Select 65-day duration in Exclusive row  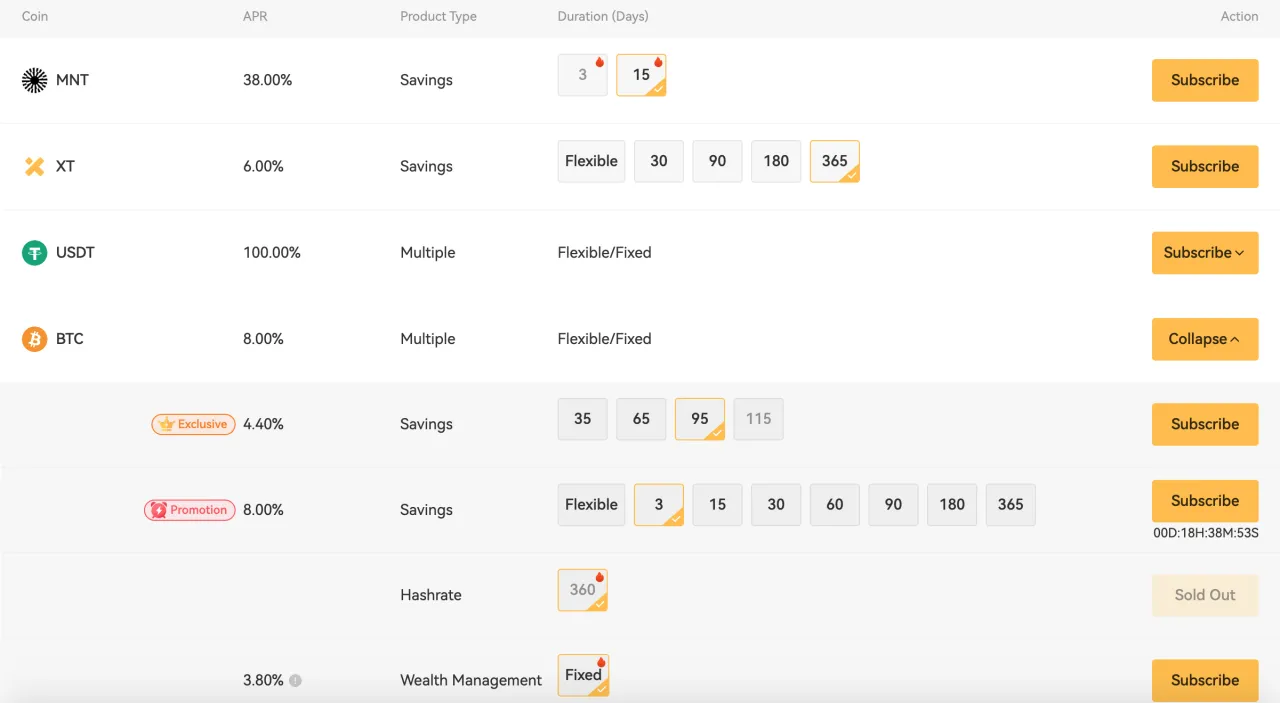(641, 419)
